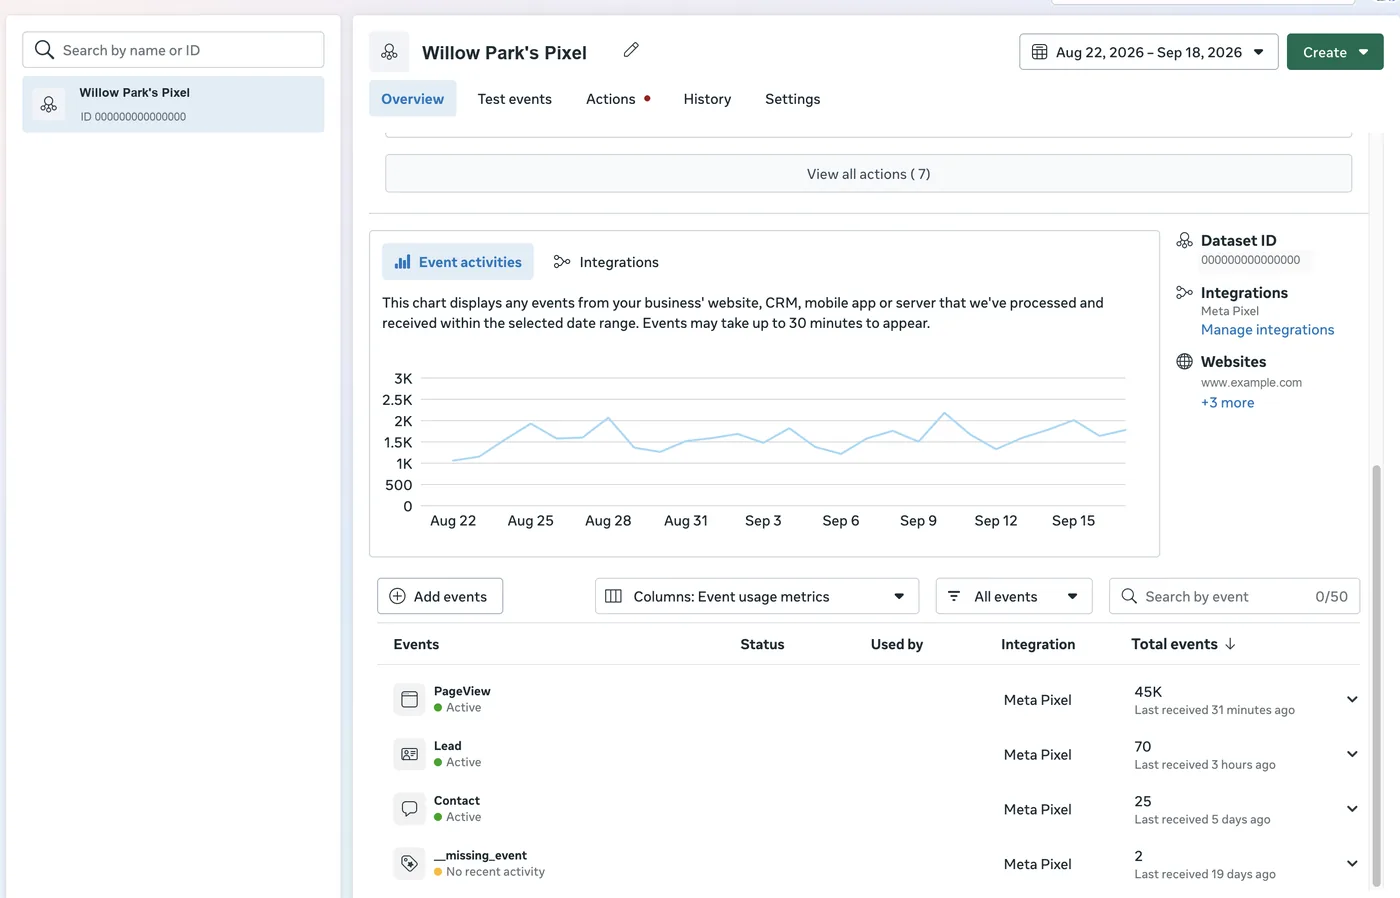Sort by Total events arrow icon
The image size is (1400, 898).
coord(1230,644)
